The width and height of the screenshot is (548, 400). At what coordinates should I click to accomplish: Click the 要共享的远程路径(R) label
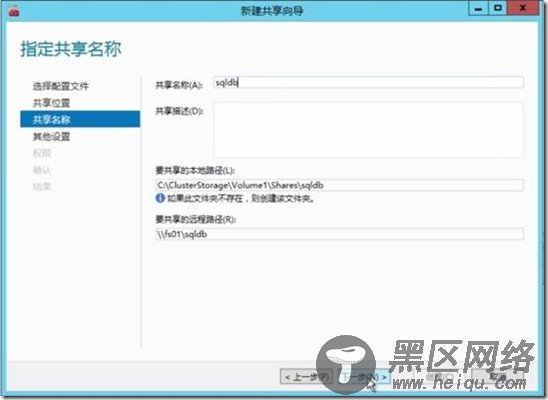click(x=196, y=219)
